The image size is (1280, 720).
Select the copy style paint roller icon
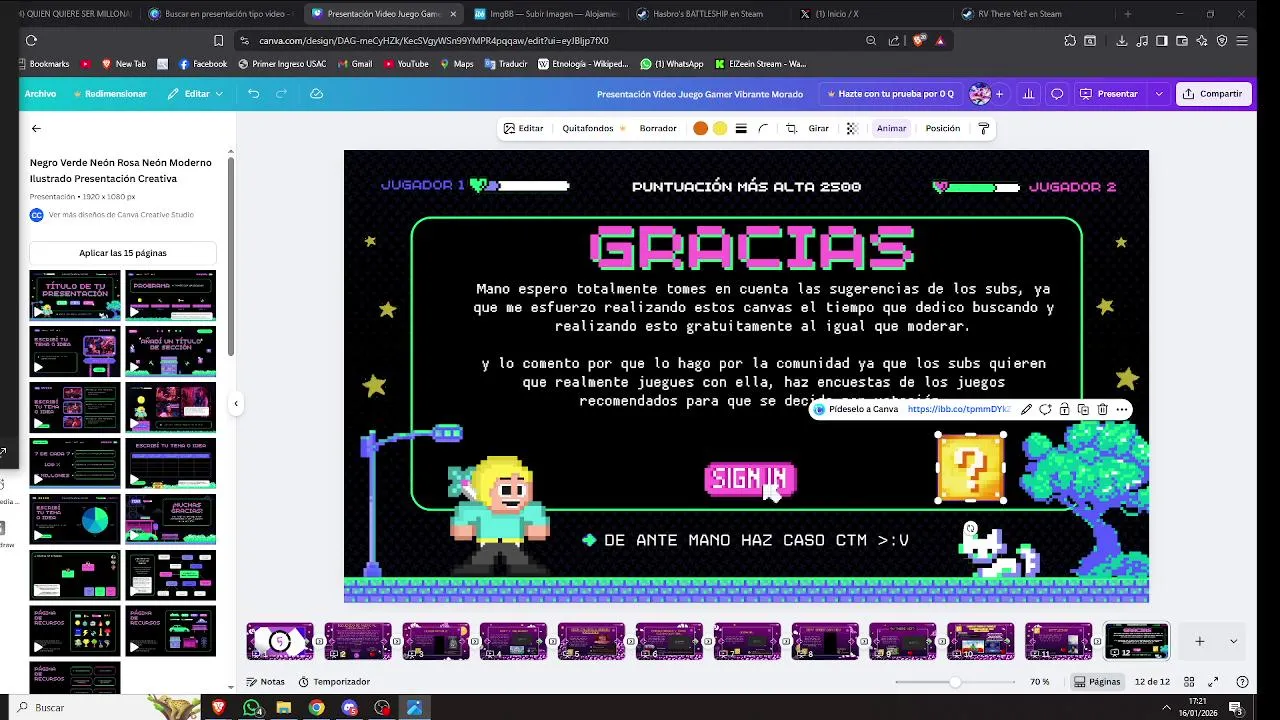[x=983, y=128]
